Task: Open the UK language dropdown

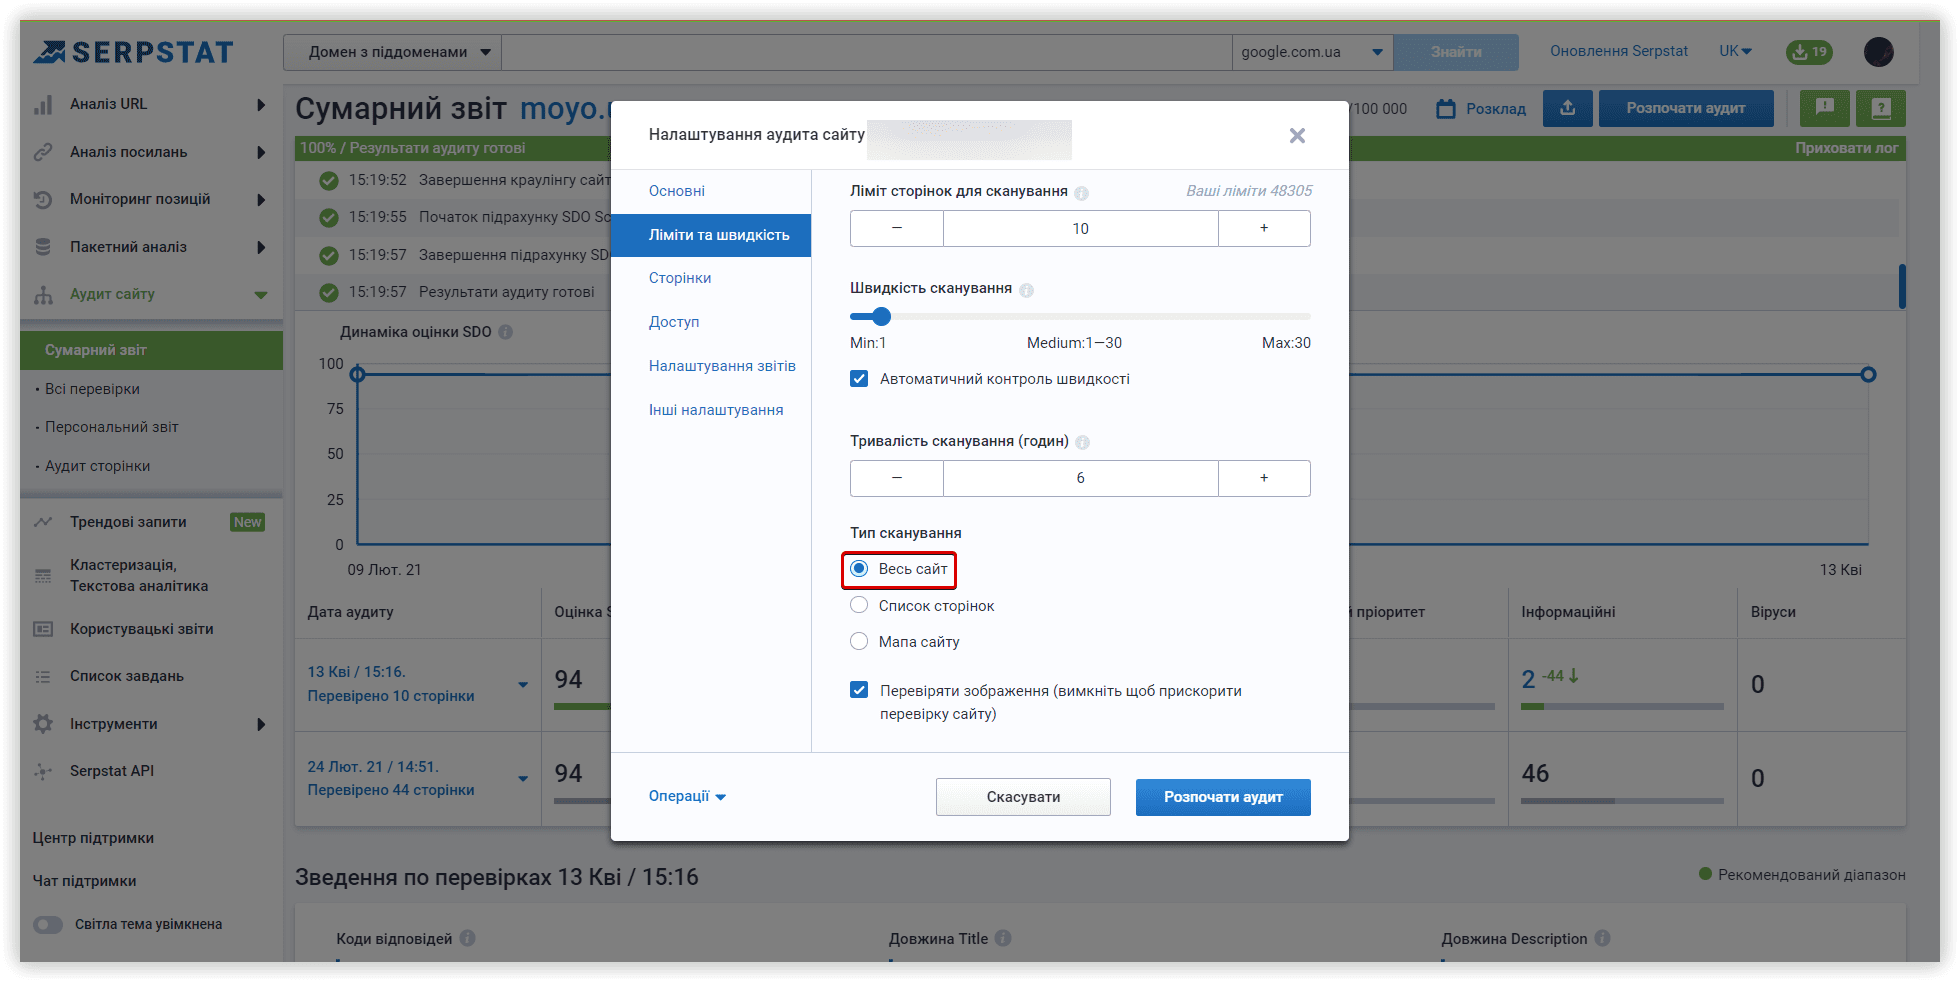Action: coord(1736,51)
